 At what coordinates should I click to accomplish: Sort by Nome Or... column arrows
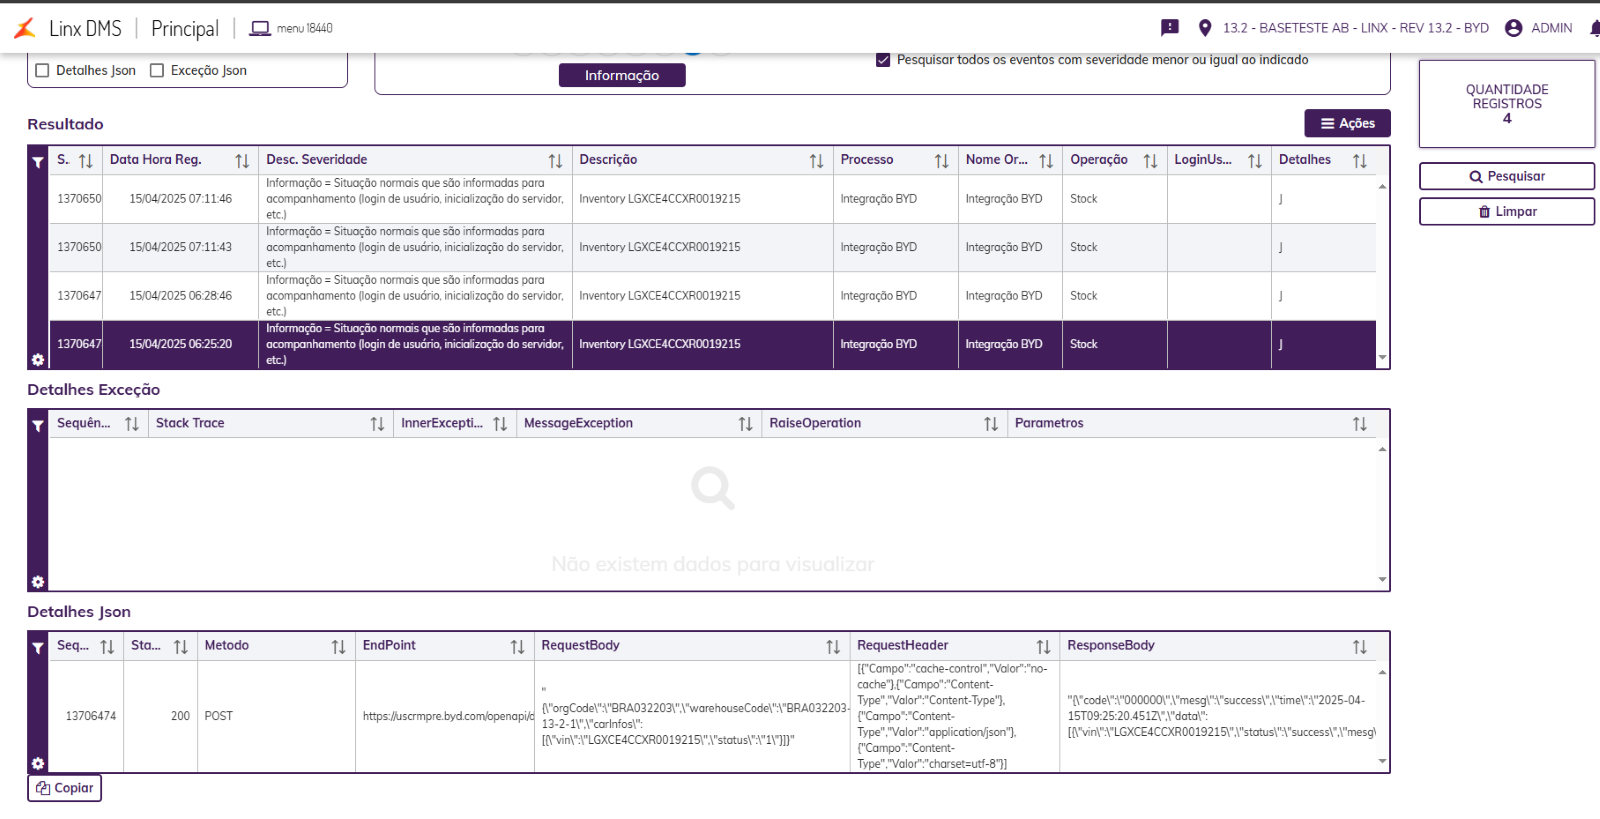(1046, 161)
